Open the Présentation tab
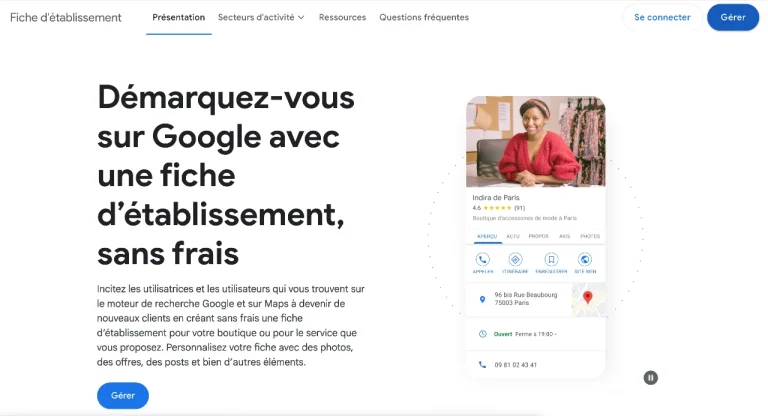The image size is (768, 416). click(178, 17)
